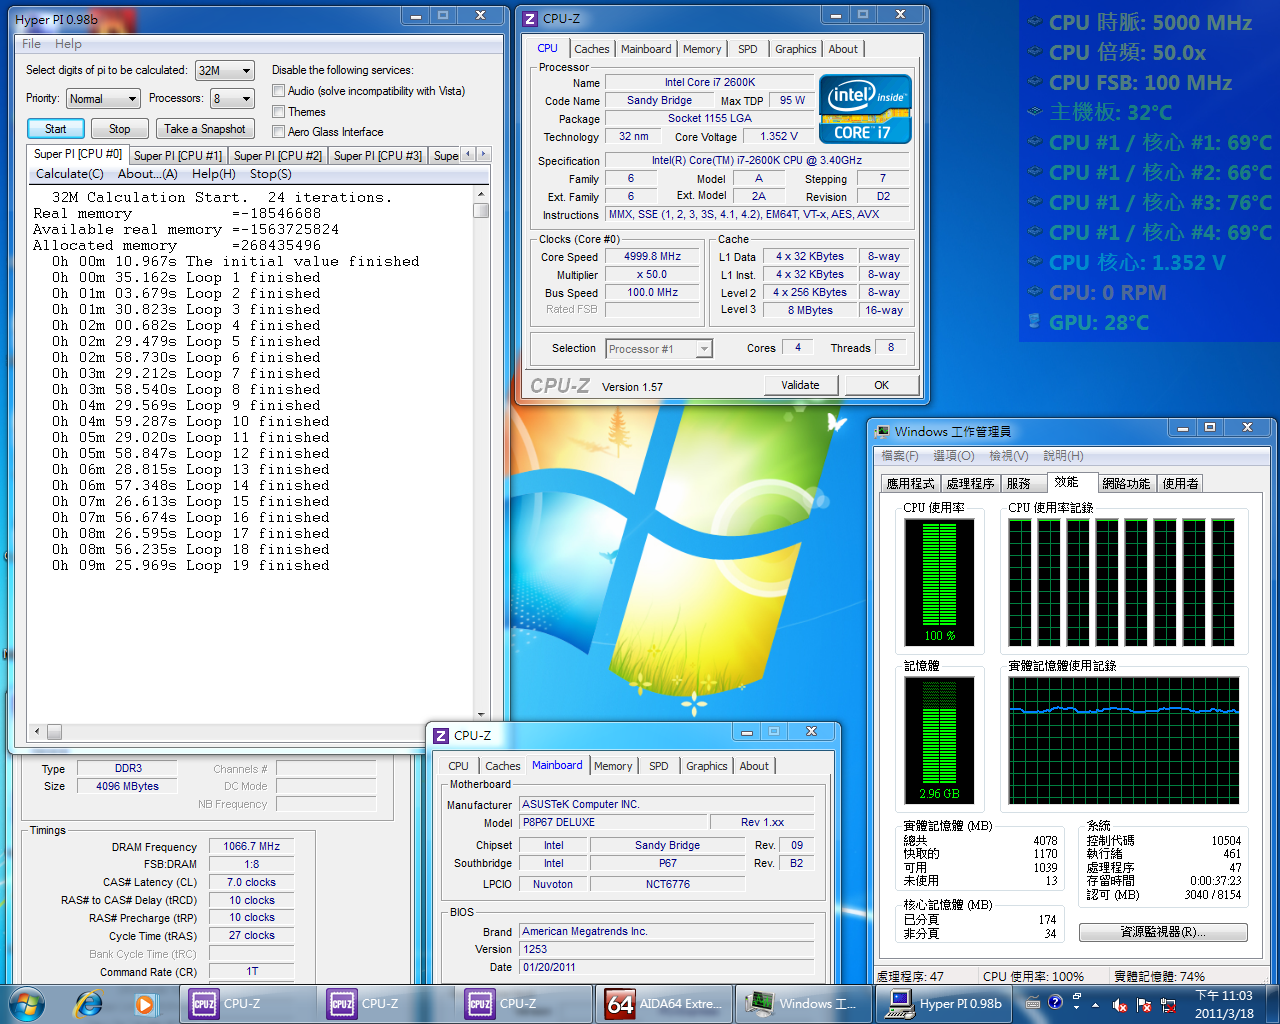Click the Take a Snapshot button
Screen dimensions: 1280x1024
point(205,129)
